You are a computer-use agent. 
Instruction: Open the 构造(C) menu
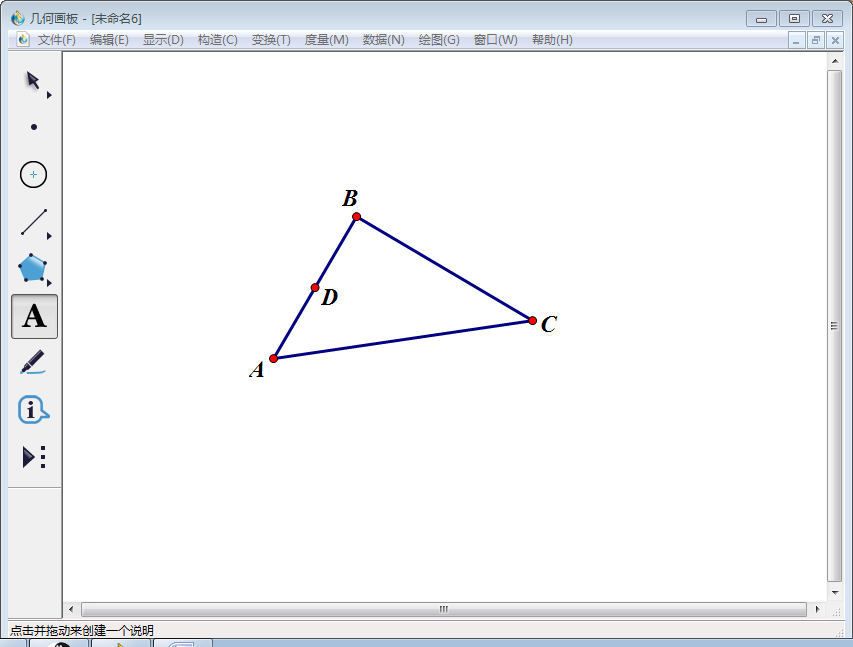point(218,40)
